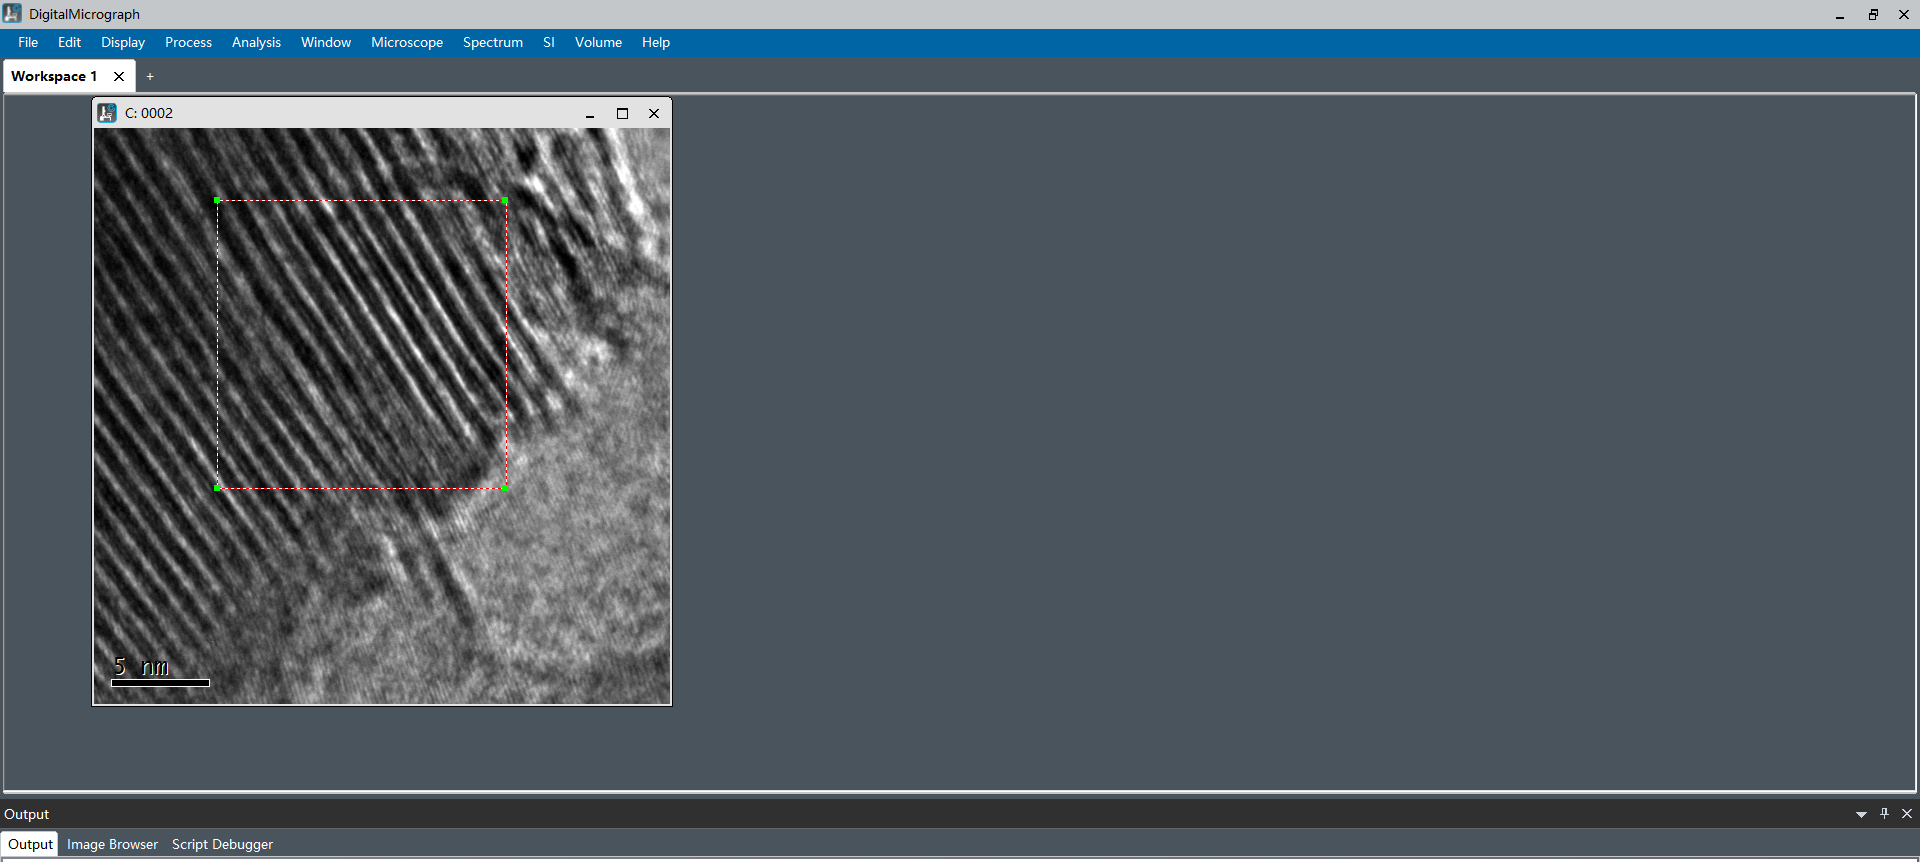Viewport: 1920px width, 862px height.
Task: Open the File menu
Action: (x=28, y=42)
